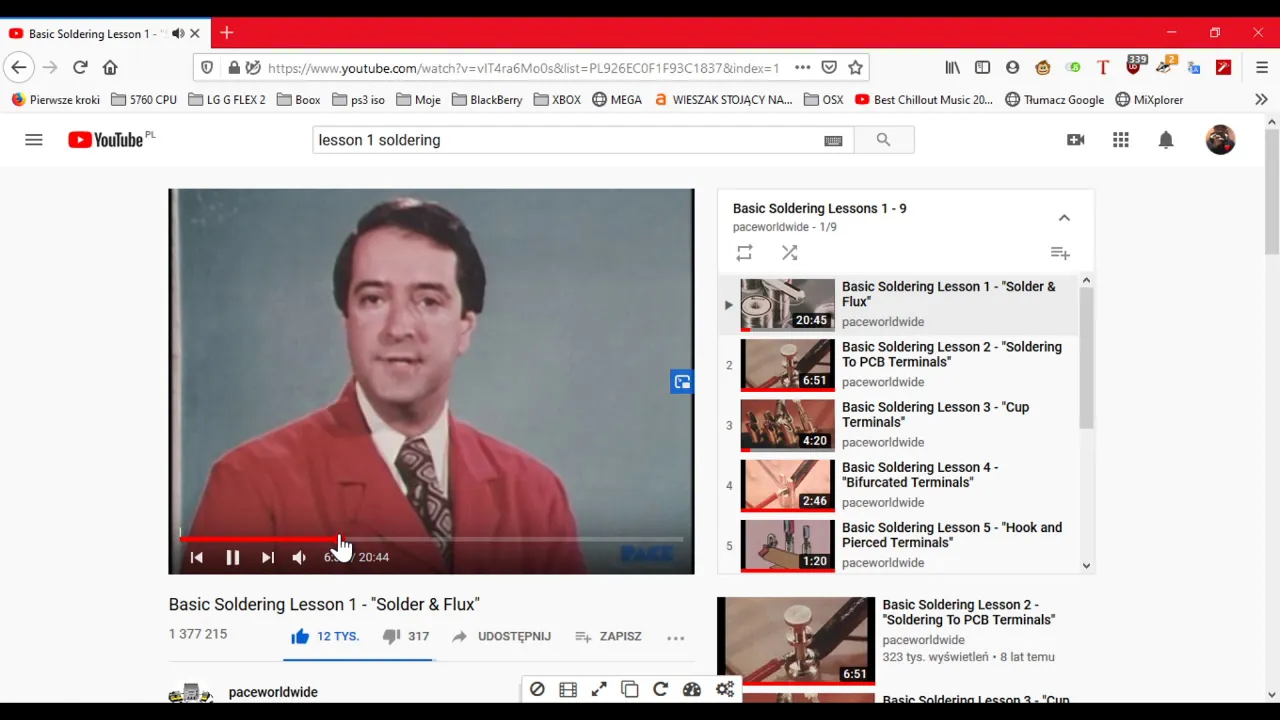Click the film strip extension toolbar icon

[568, 689]
